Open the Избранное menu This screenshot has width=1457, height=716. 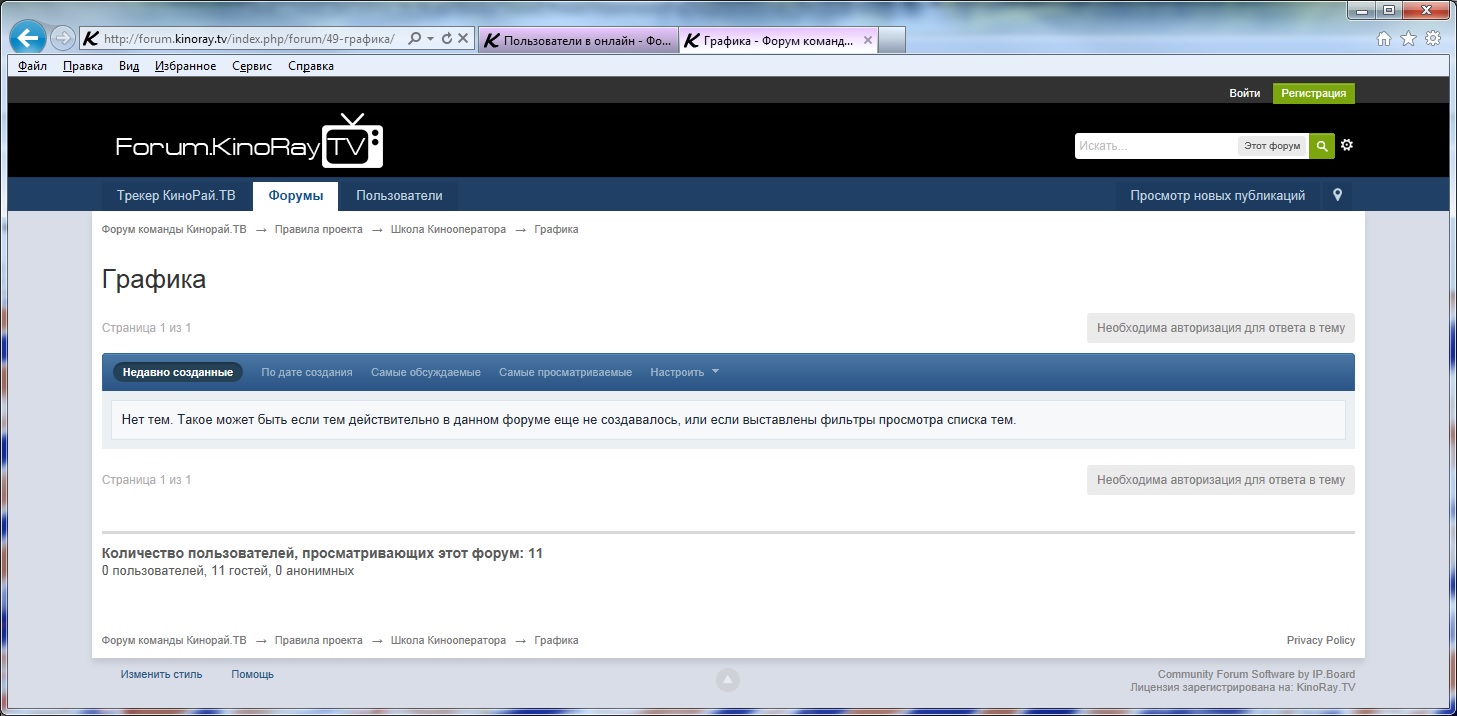(x=185, y=66)
